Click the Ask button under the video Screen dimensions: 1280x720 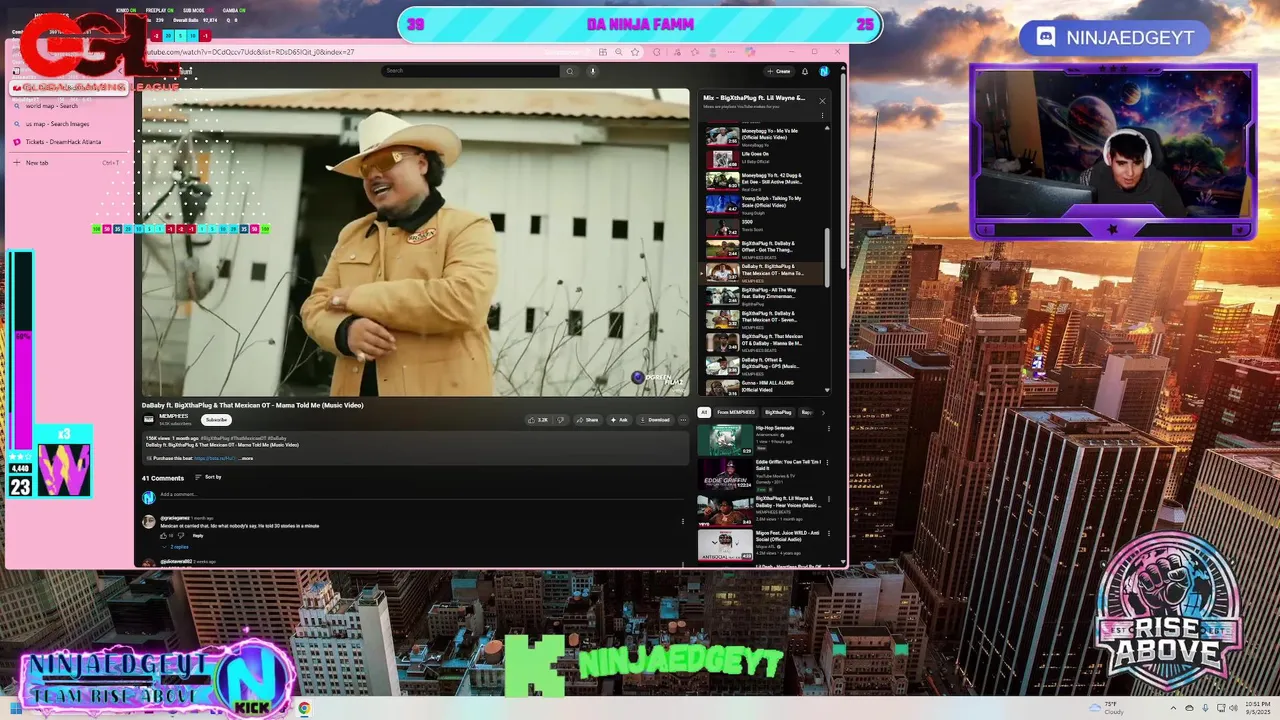point(619,420)
